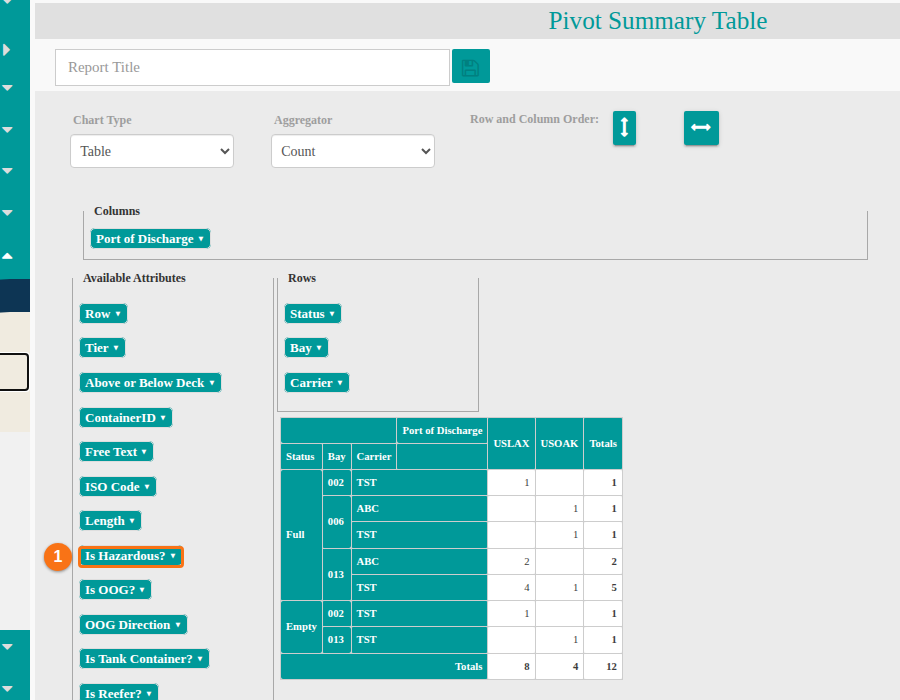Image resolution: width=900 pixels, height=700 pixels.
Task: Open the Aggregator dropdown showing Count
Action: tap(353, 151)
